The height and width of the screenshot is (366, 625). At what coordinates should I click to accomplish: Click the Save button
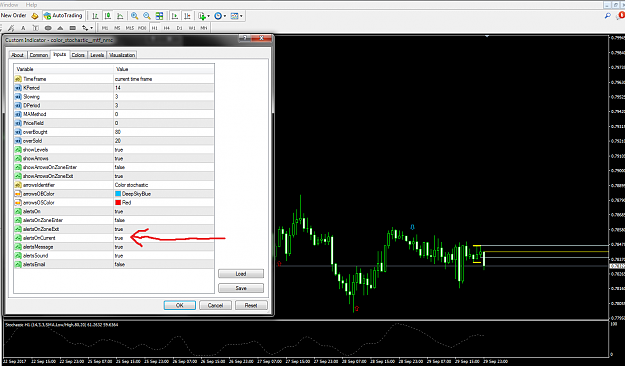click(x=241, y=288)
